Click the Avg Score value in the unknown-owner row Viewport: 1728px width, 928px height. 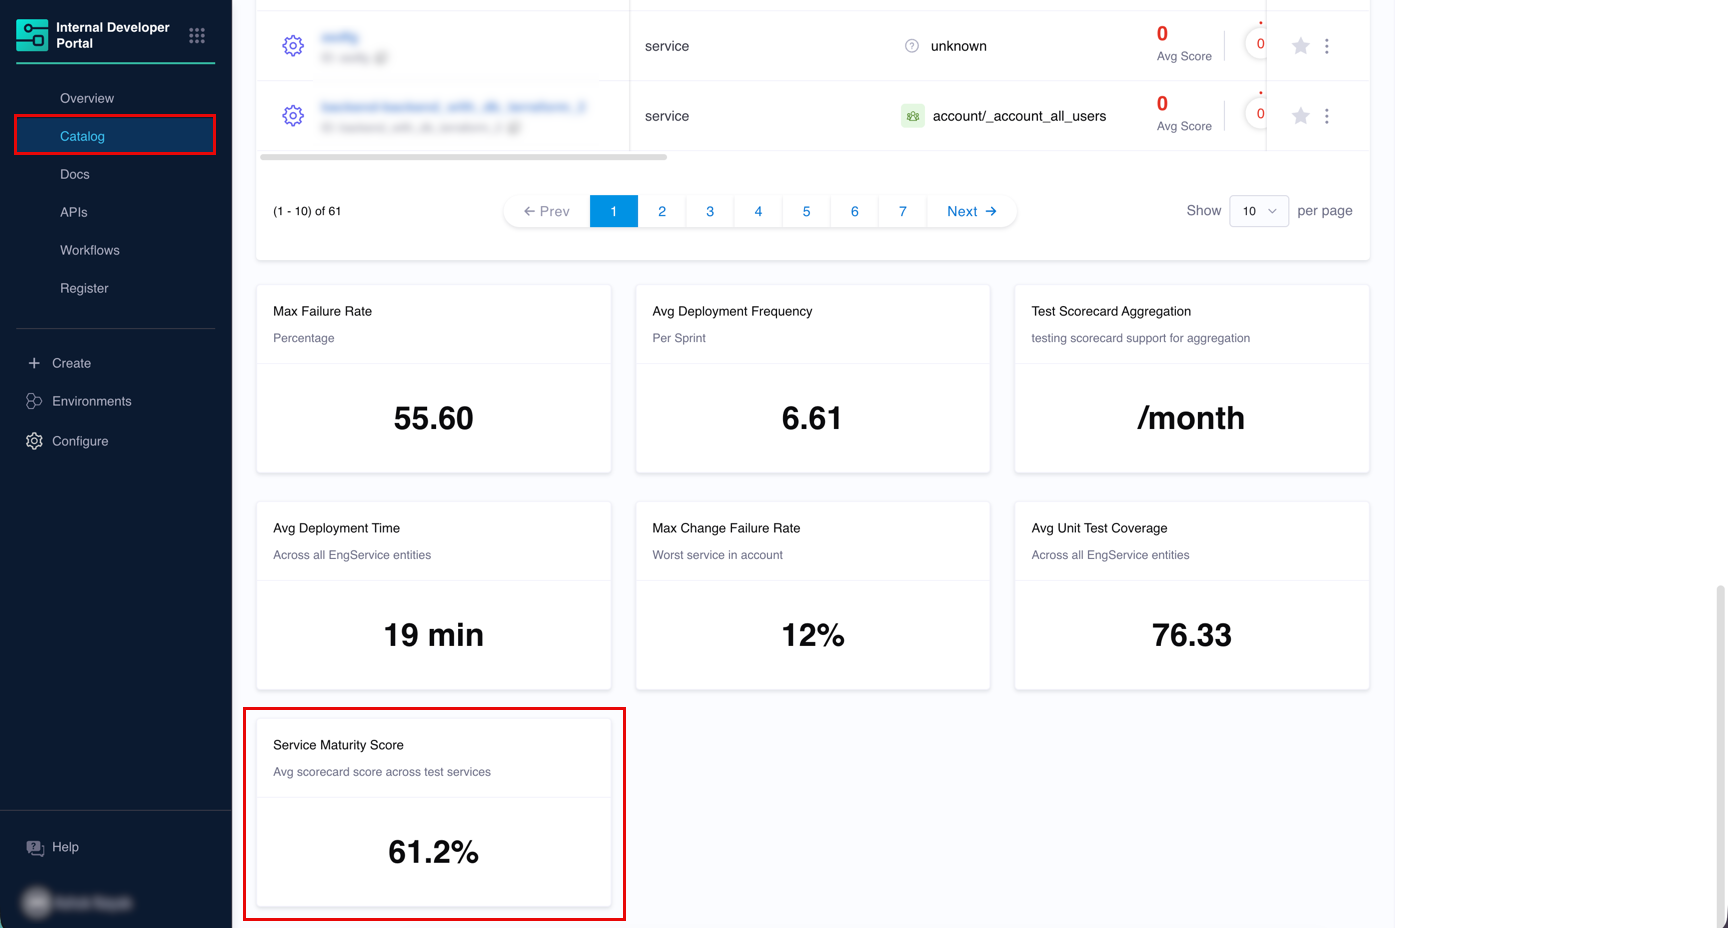click(x=1162, y=34)
